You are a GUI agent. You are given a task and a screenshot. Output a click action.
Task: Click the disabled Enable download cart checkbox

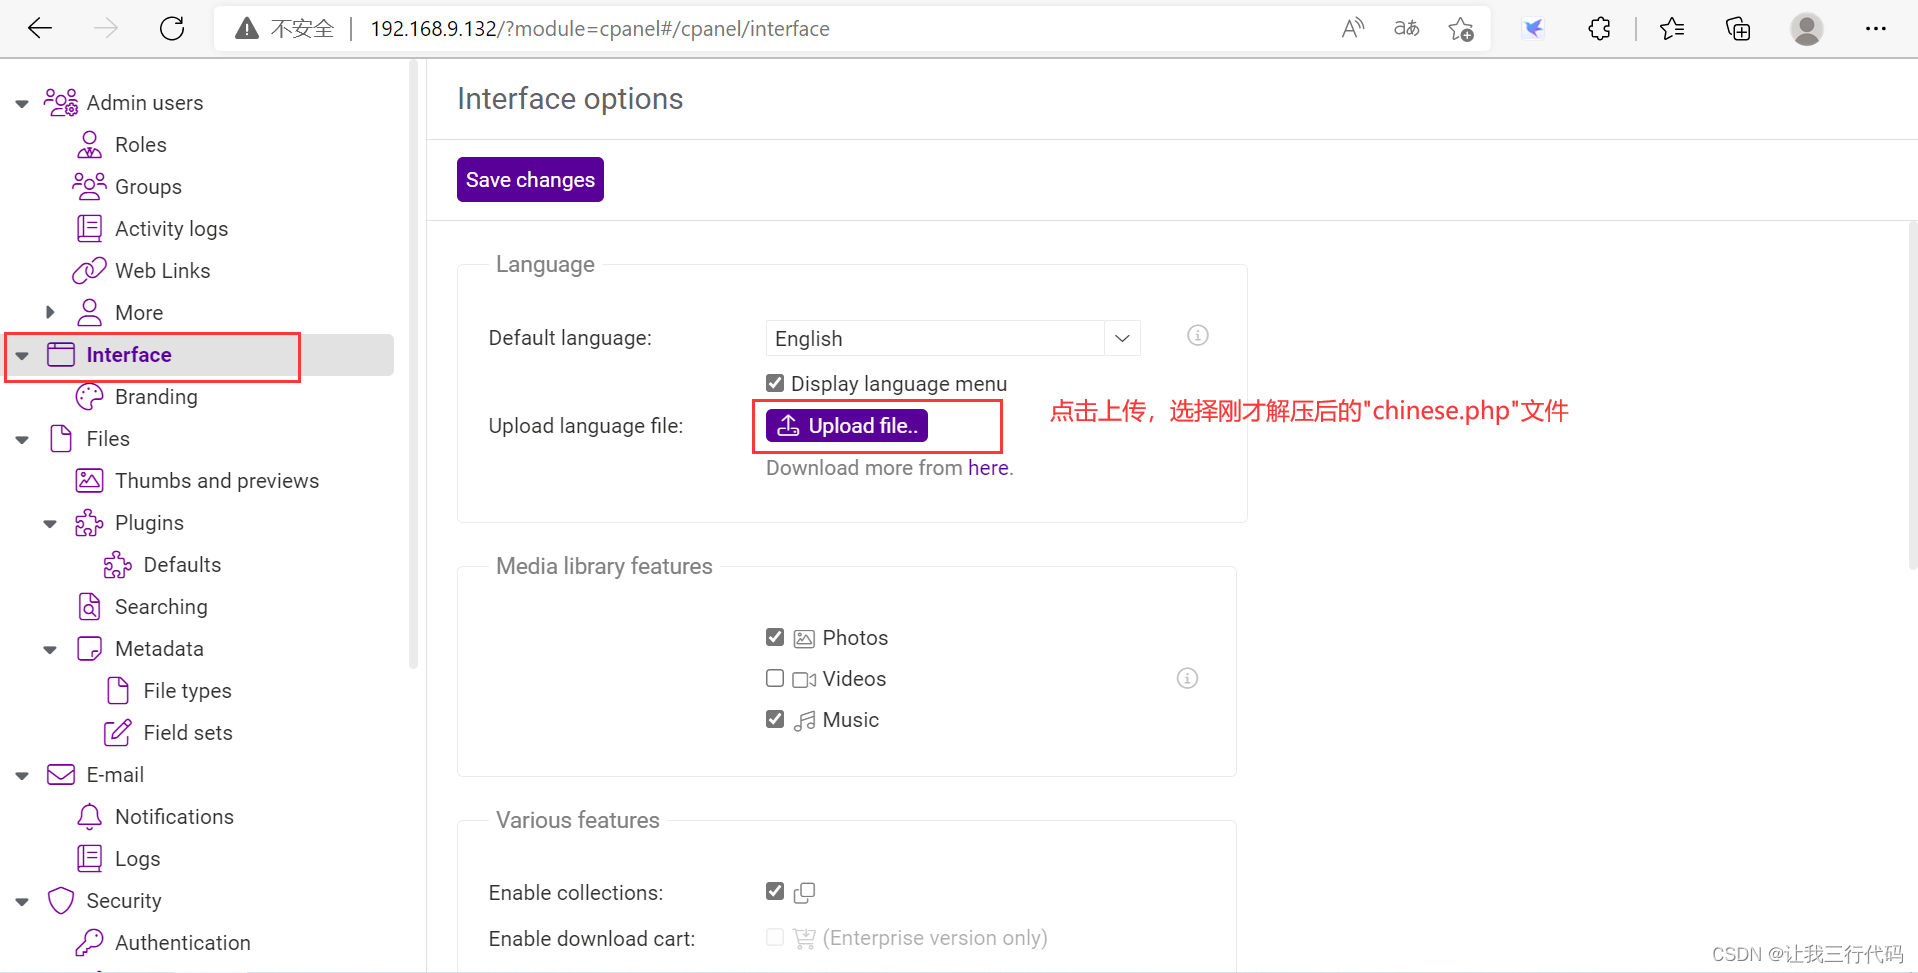[x=775, y=937]
